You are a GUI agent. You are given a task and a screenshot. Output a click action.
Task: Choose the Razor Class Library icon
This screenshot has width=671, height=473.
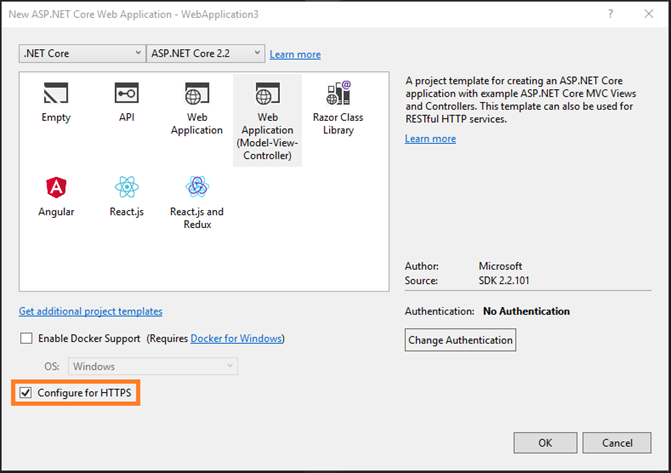(338, 92)
